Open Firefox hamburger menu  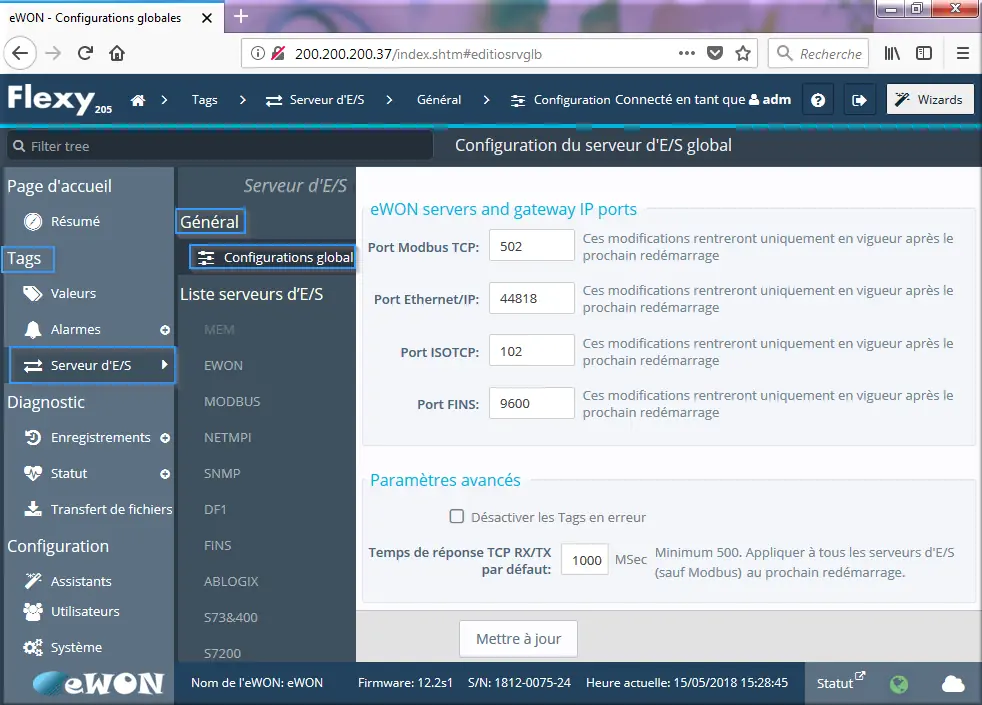[963, 53]
